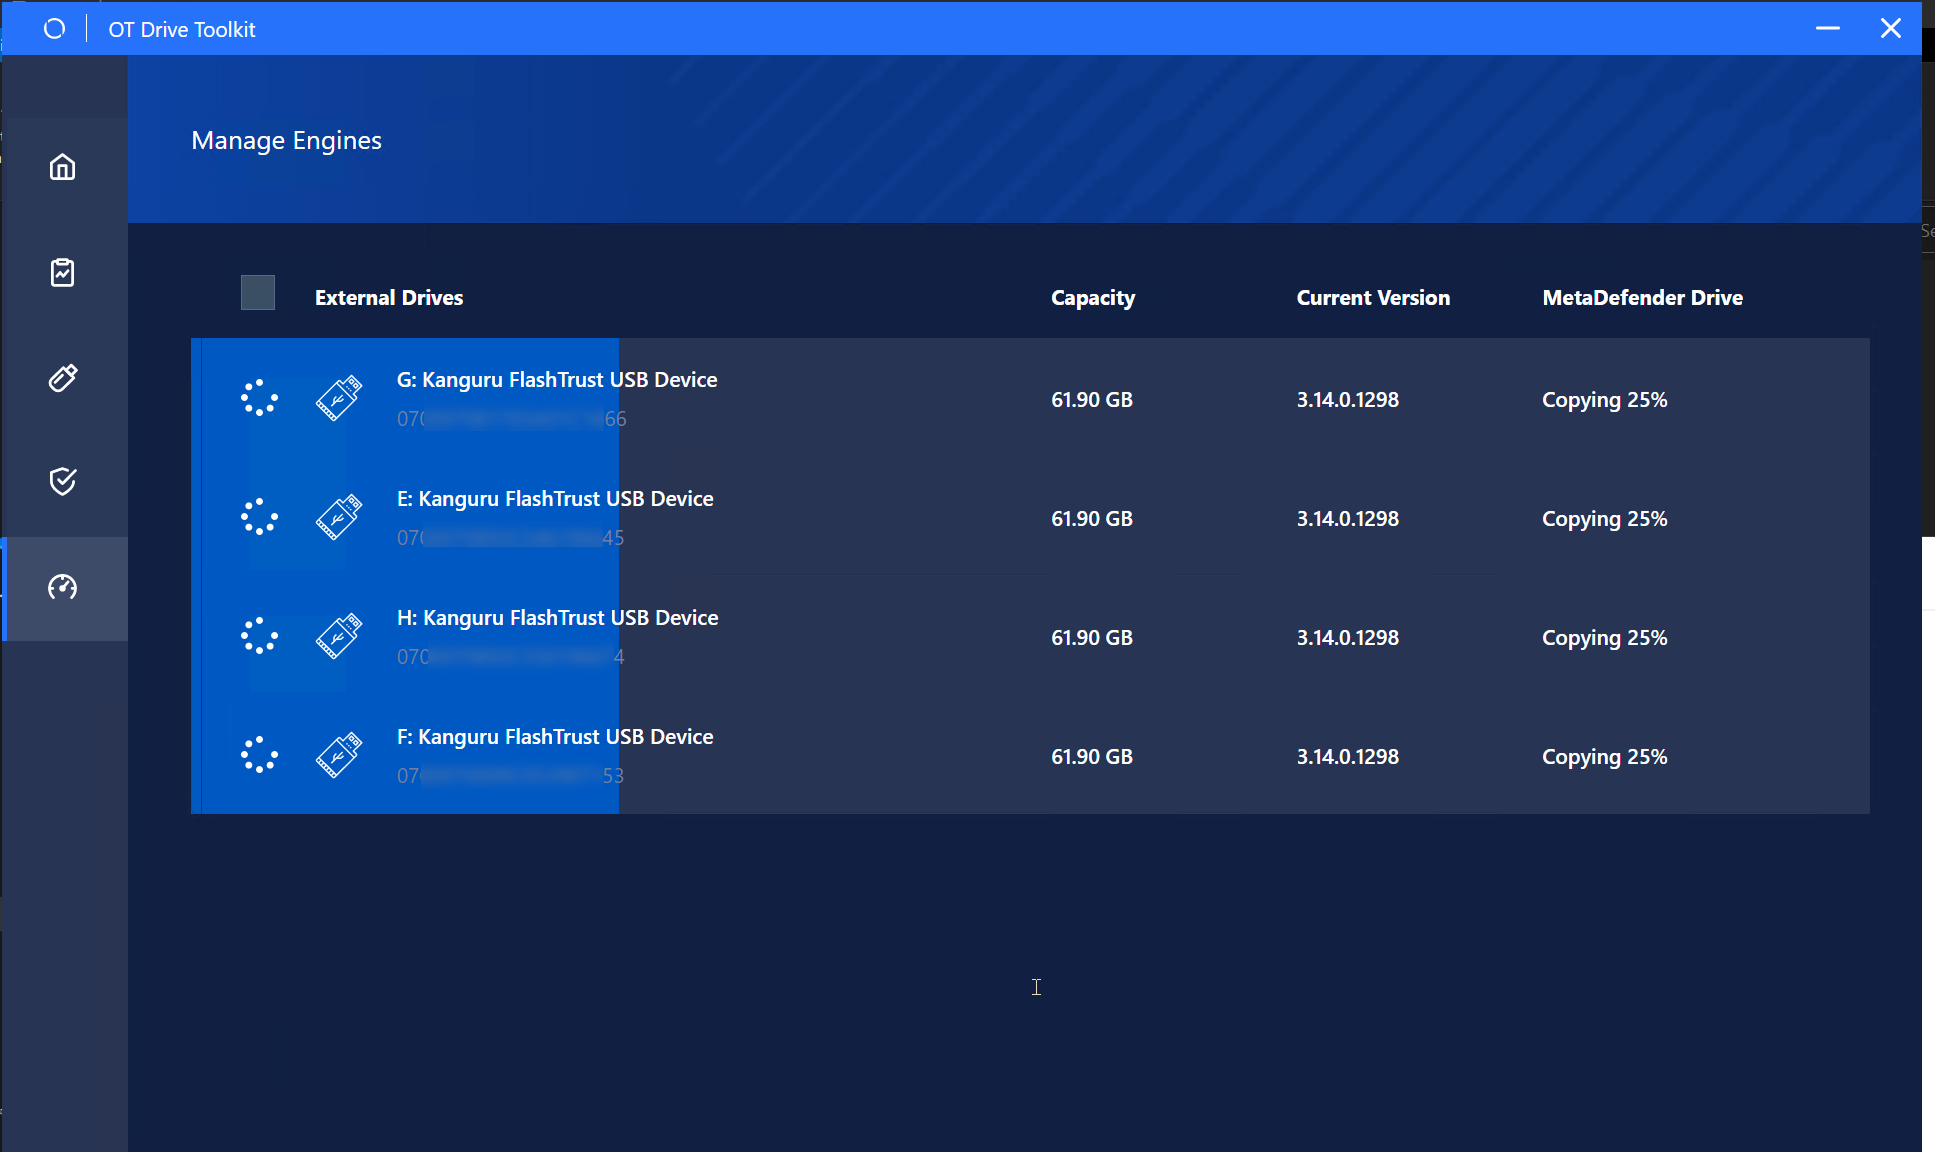This screenshot has height=1152, width=1935.
Task: Click the Manage Engines page heading
Action: tap(287, 141)
